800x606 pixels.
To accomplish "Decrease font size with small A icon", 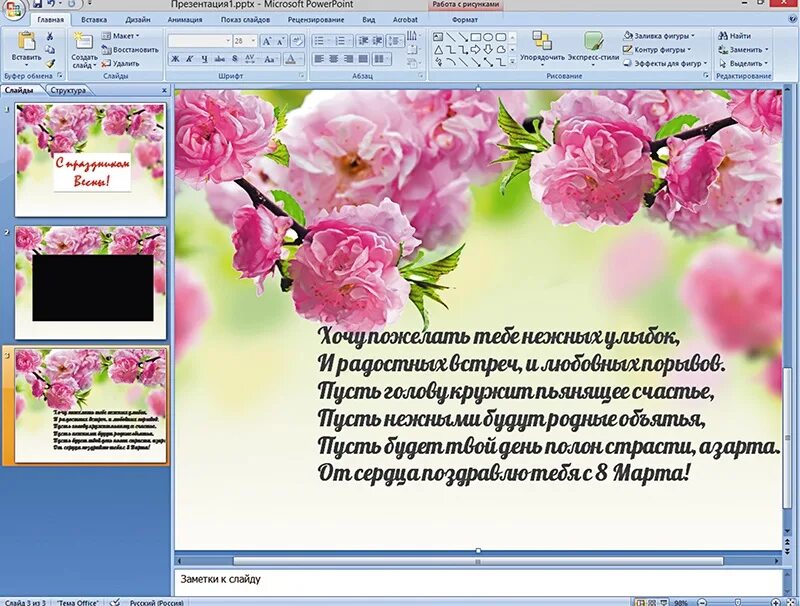I will tap(280, 41).
